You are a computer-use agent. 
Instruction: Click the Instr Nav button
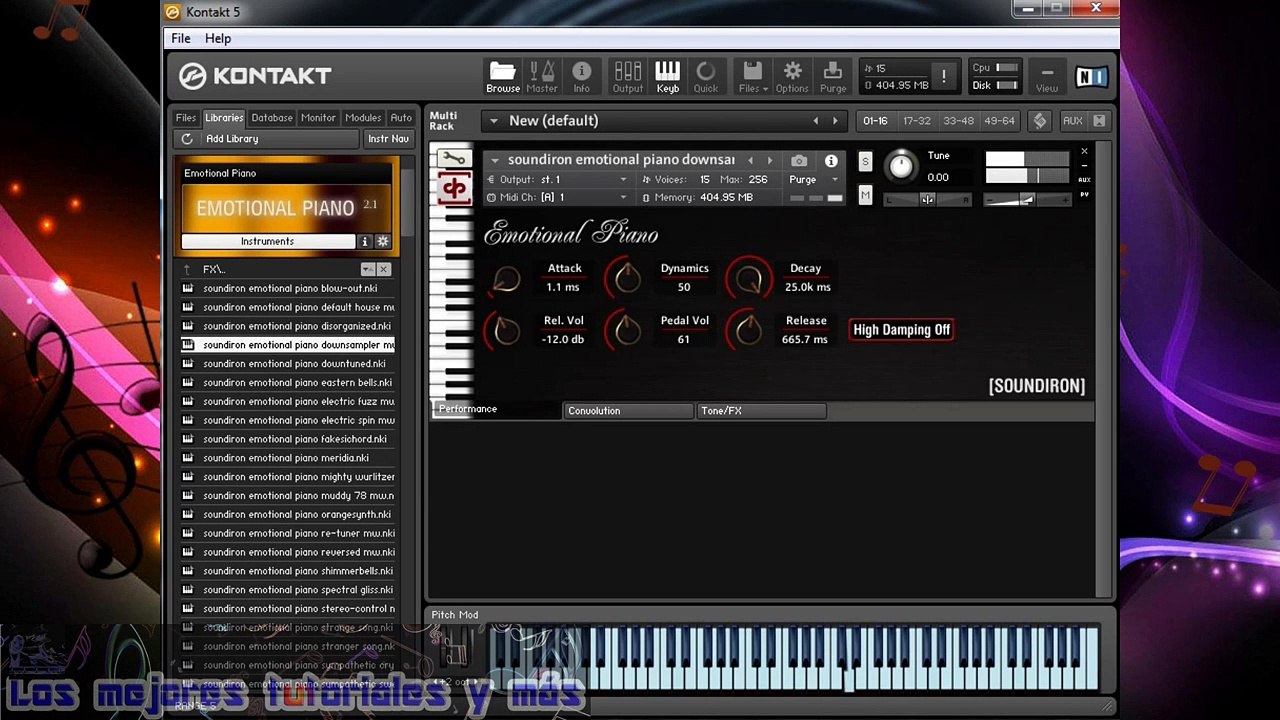click(388, 139)
